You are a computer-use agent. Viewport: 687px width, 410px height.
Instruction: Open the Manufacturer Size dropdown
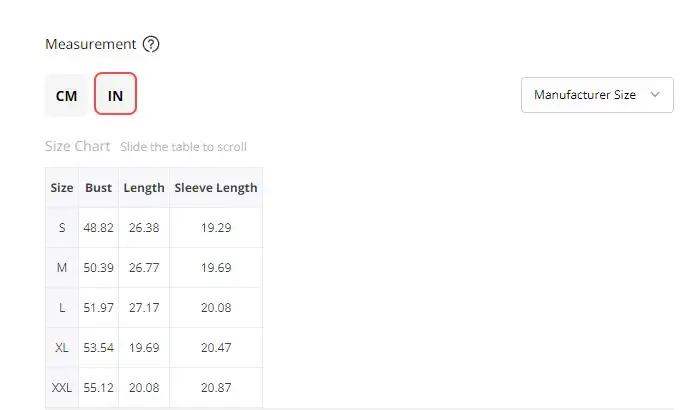pos(597,95)
